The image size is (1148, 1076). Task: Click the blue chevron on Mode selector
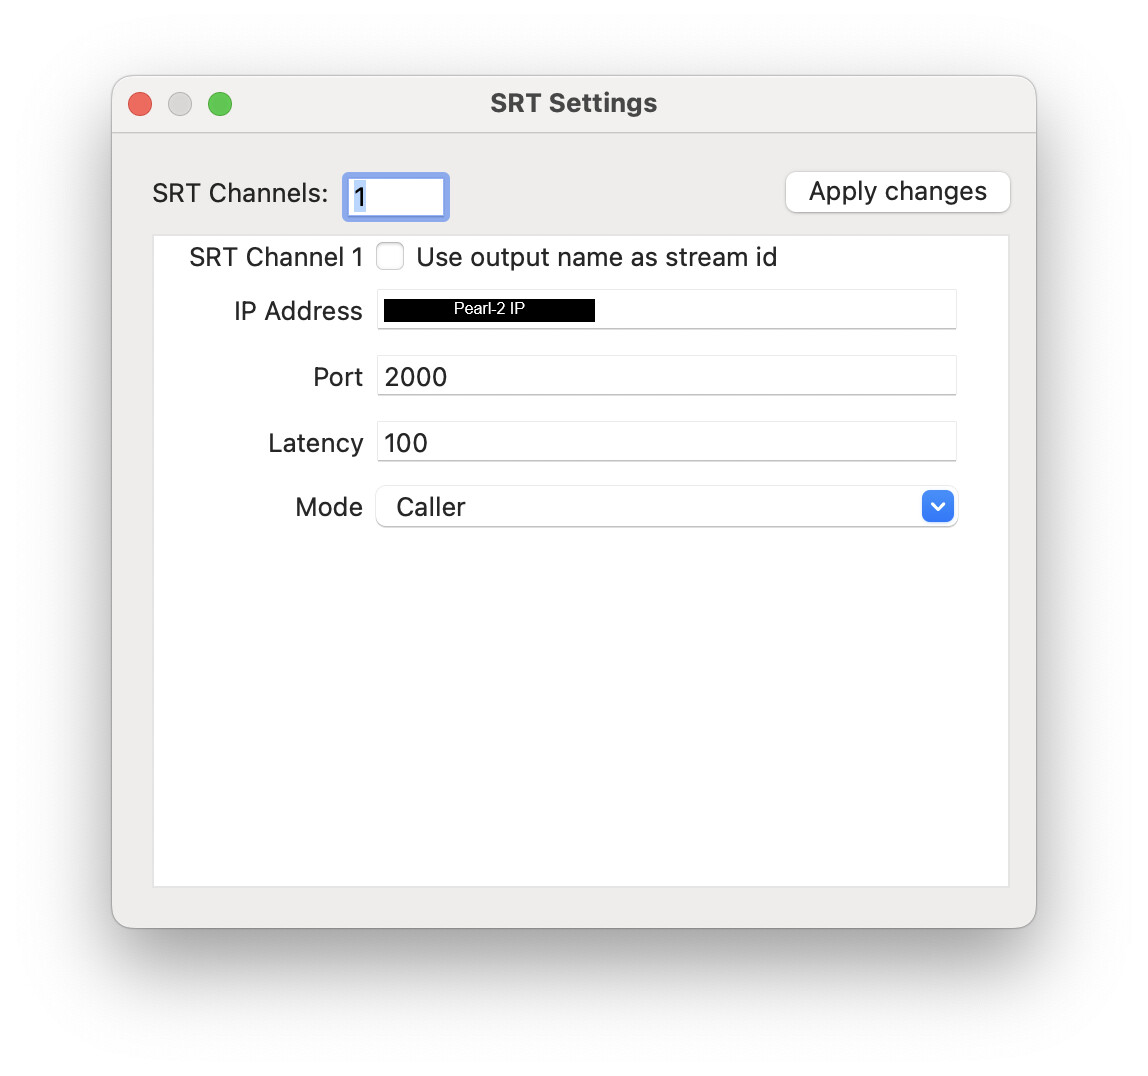(x=937, y=507)
